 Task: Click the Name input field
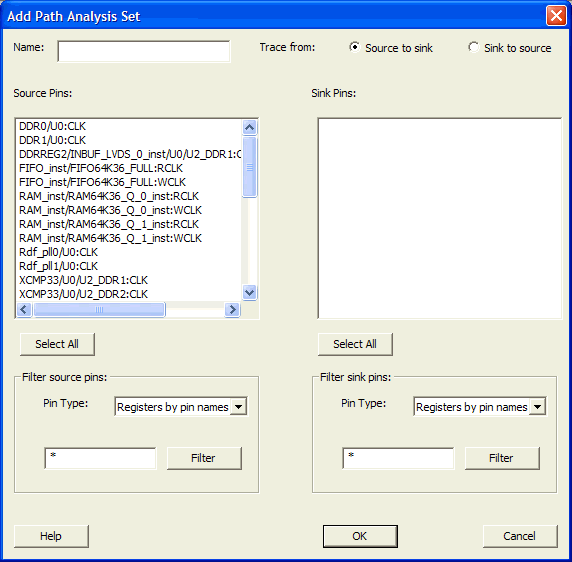coord(144,51)
